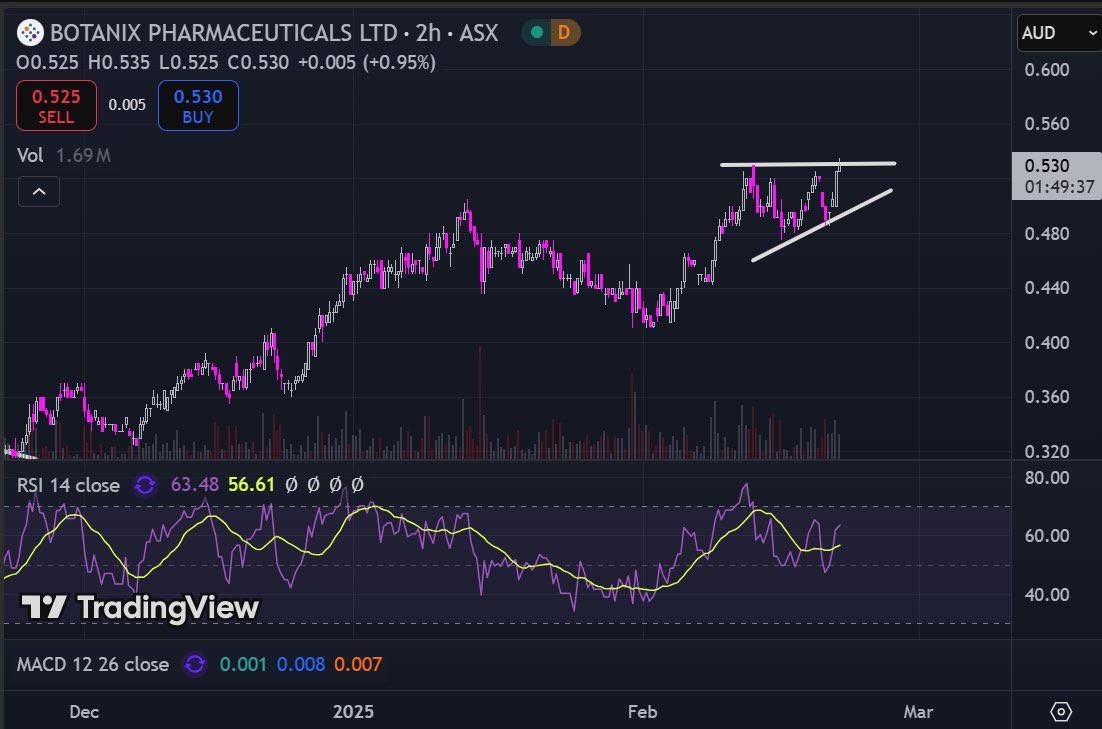Click the 0.360 price scale label

tap(1046, 396)
